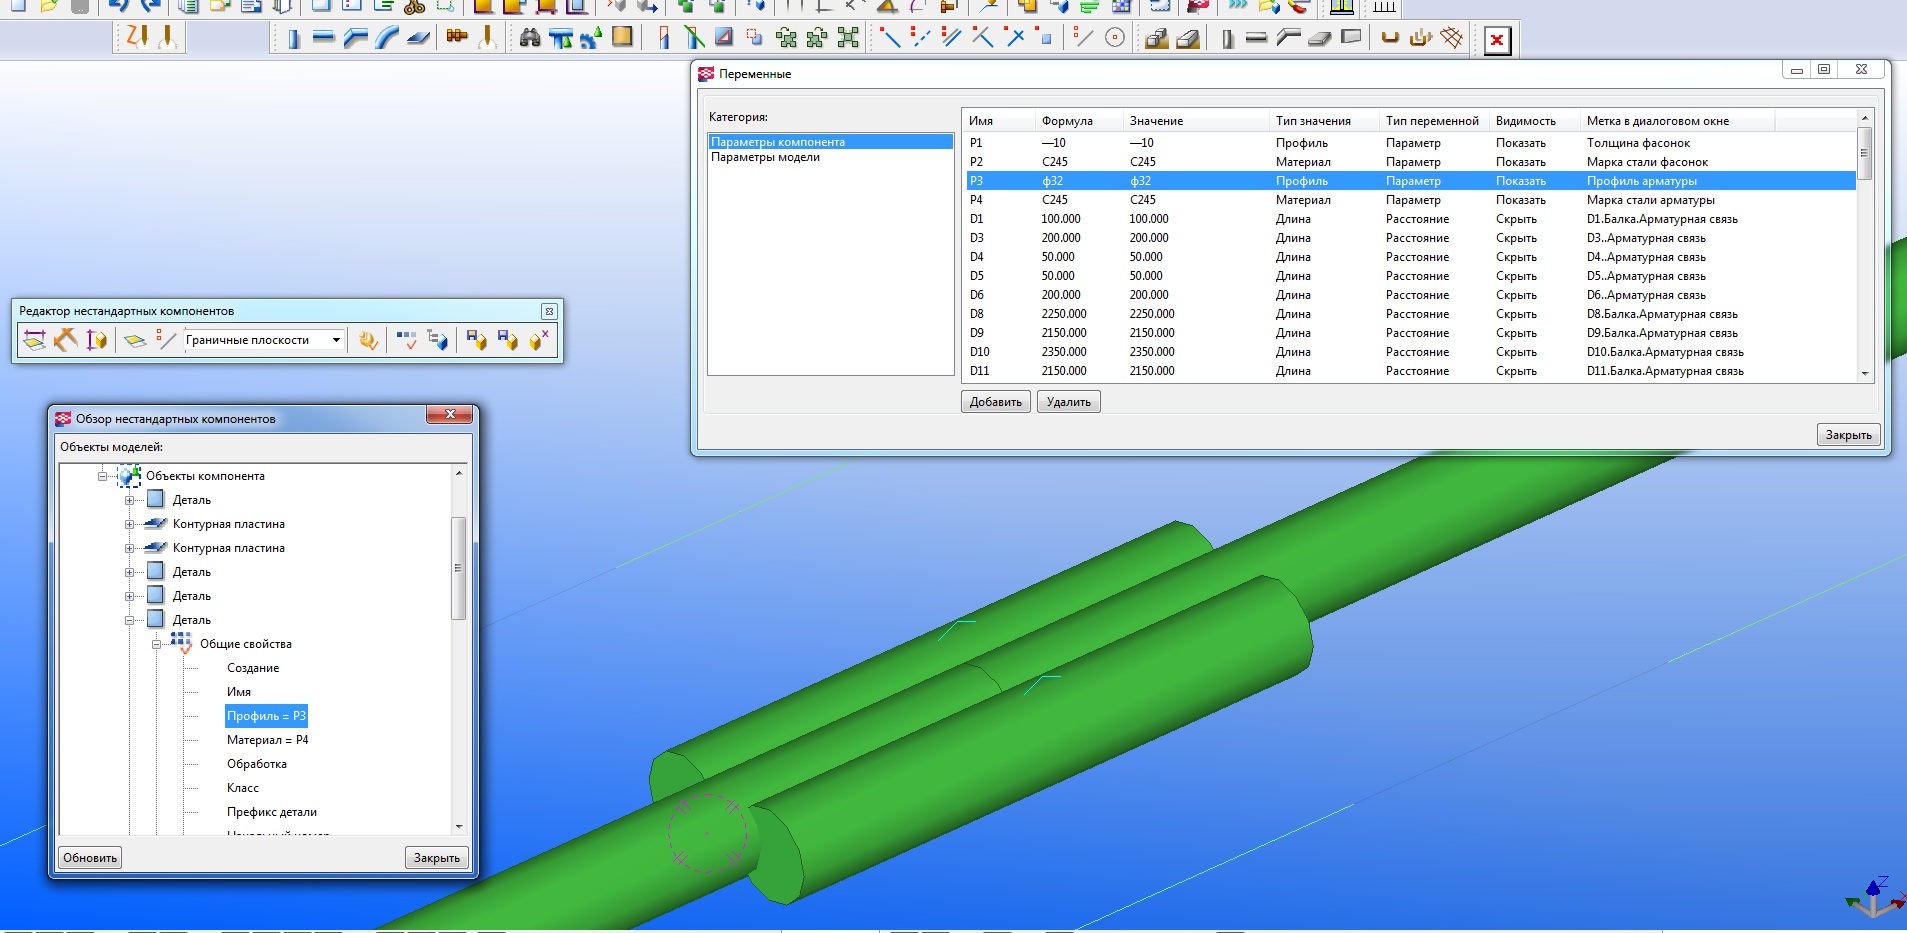Open the Граничные плоскости dropdown
Image resolution: width=1907 pixels, height=933 pixels.
(x=336, y=340)
